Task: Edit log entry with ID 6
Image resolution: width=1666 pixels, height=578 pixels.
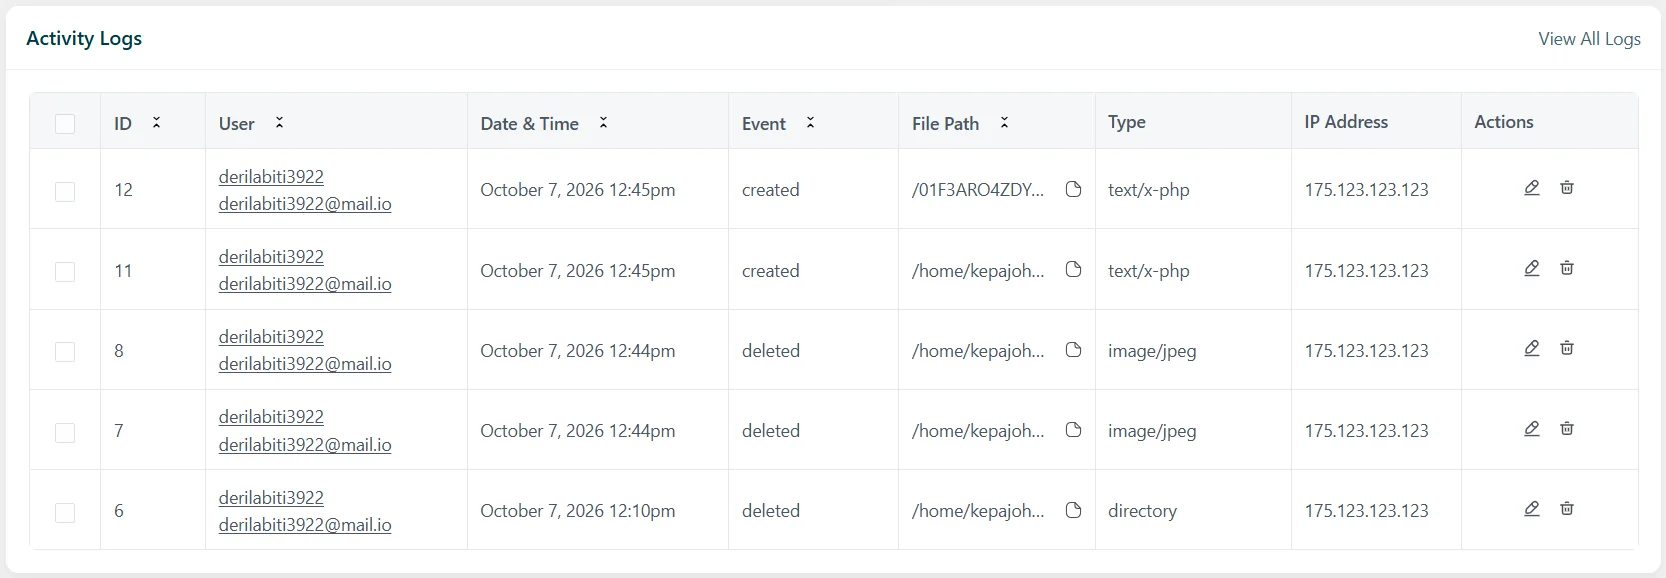Action: click(x=1531, y=509)
